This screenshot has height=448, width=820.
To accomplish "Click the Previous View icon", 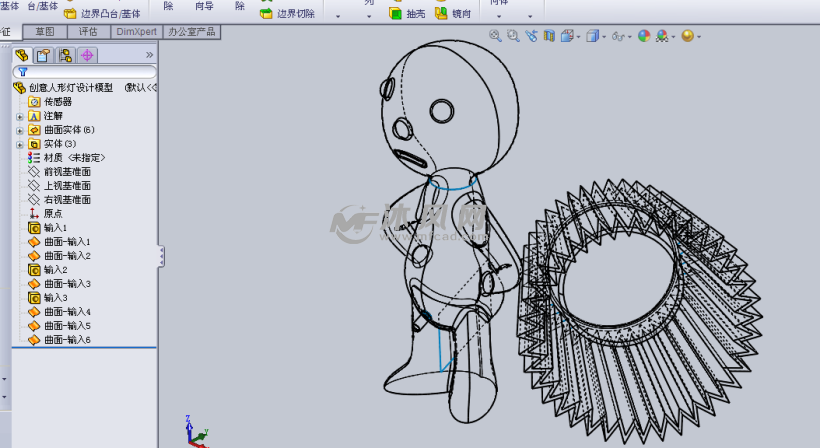I will point(531,36).
